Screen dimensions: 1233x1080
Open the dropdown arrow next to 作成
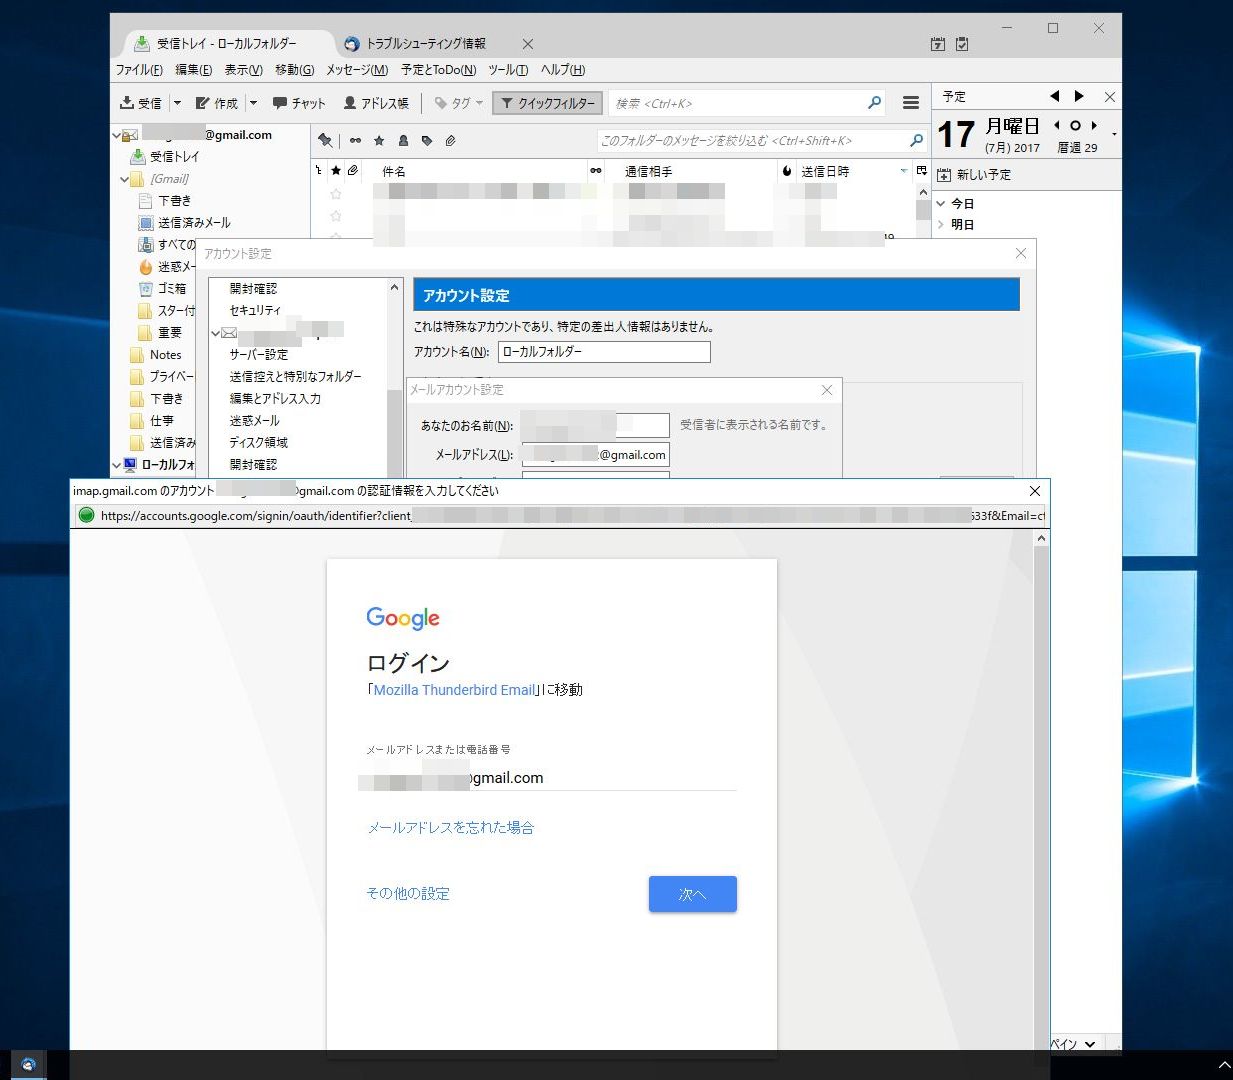click(253, 103)
